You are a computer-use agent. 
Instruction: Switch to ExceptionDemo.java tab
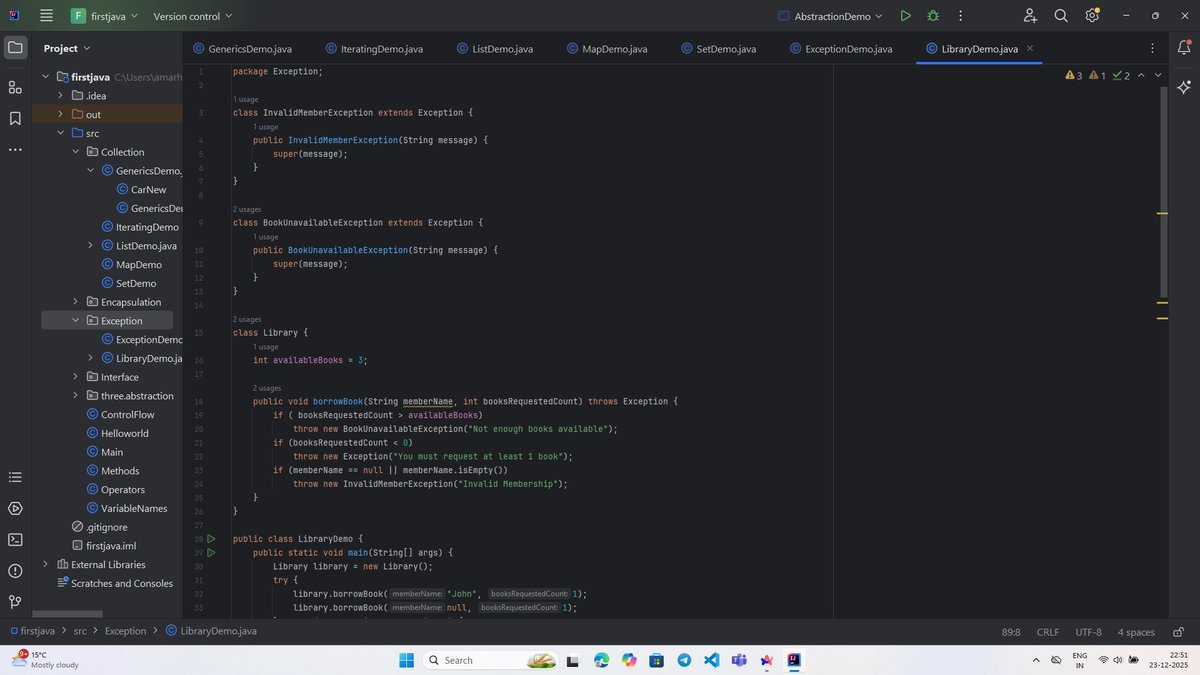point(840,48)
